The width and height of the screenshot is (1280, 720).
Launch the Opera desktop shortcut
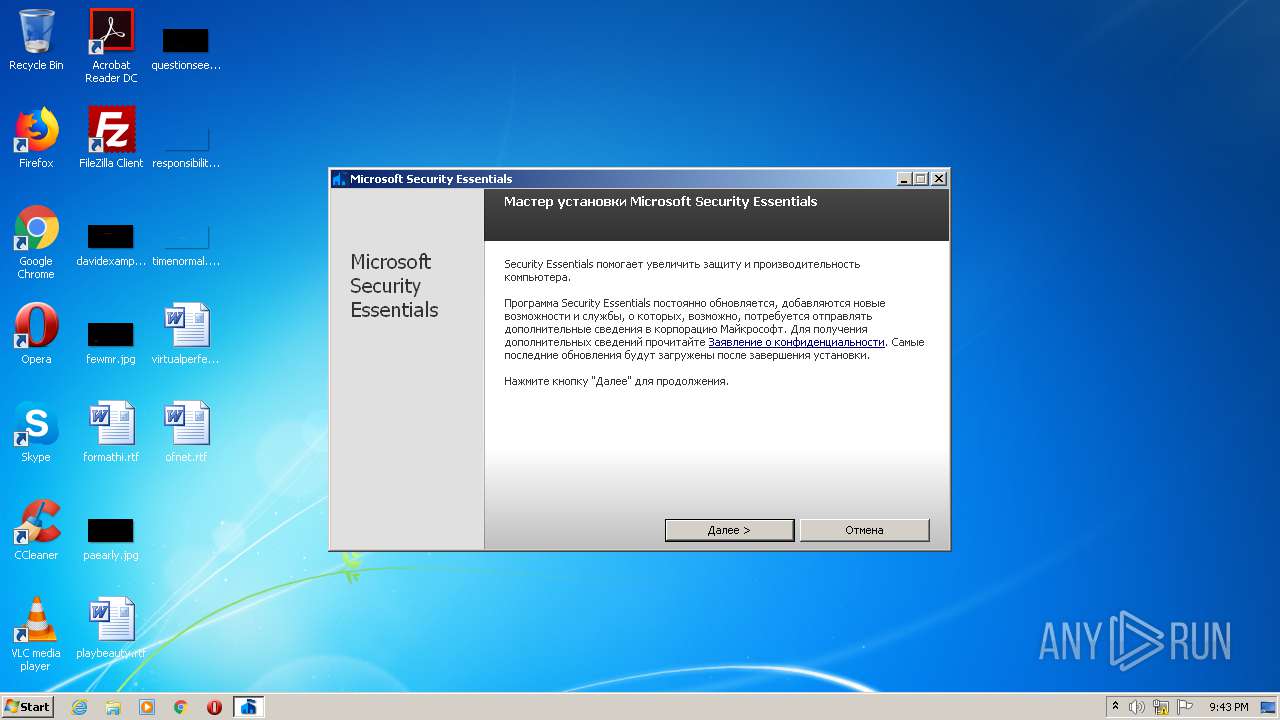click(x=36, y=334)
